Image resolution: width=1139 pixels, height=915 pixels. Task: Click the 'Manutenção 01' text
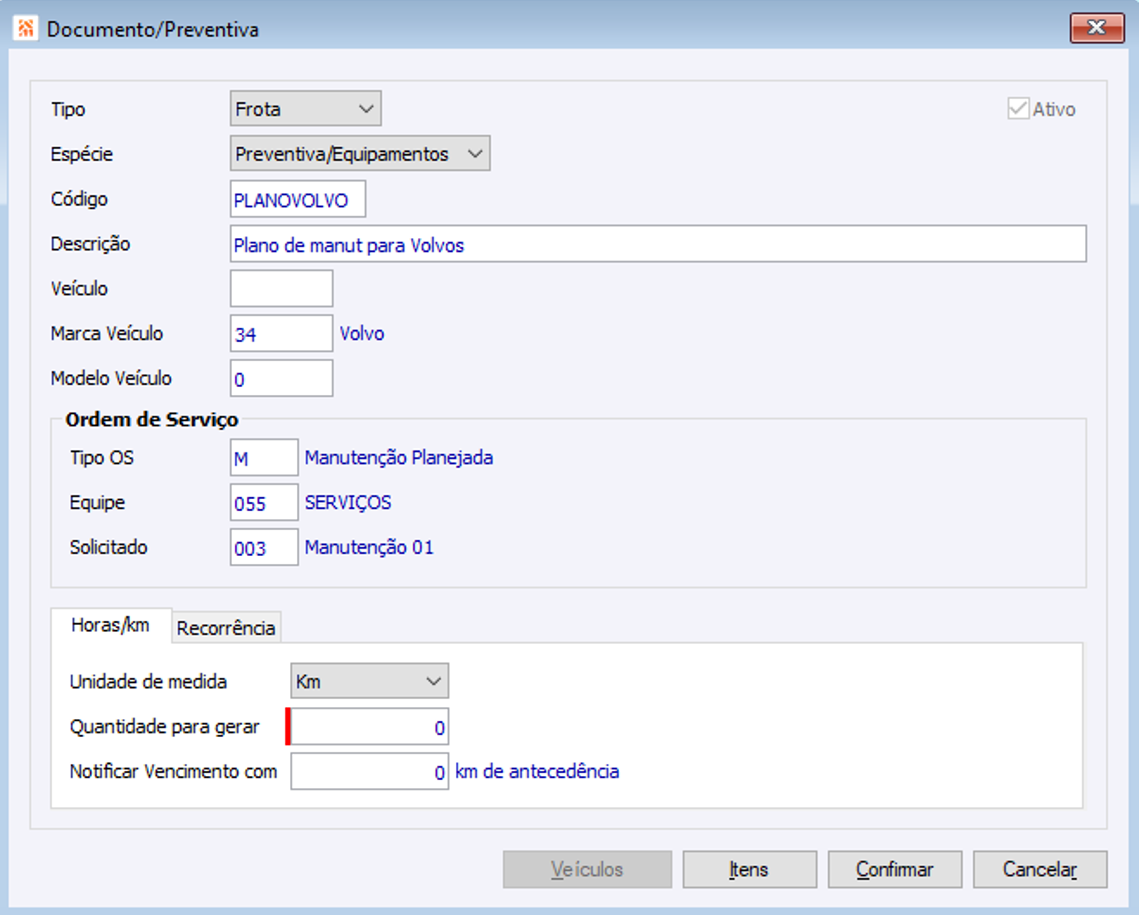click(x=369, y=547)
